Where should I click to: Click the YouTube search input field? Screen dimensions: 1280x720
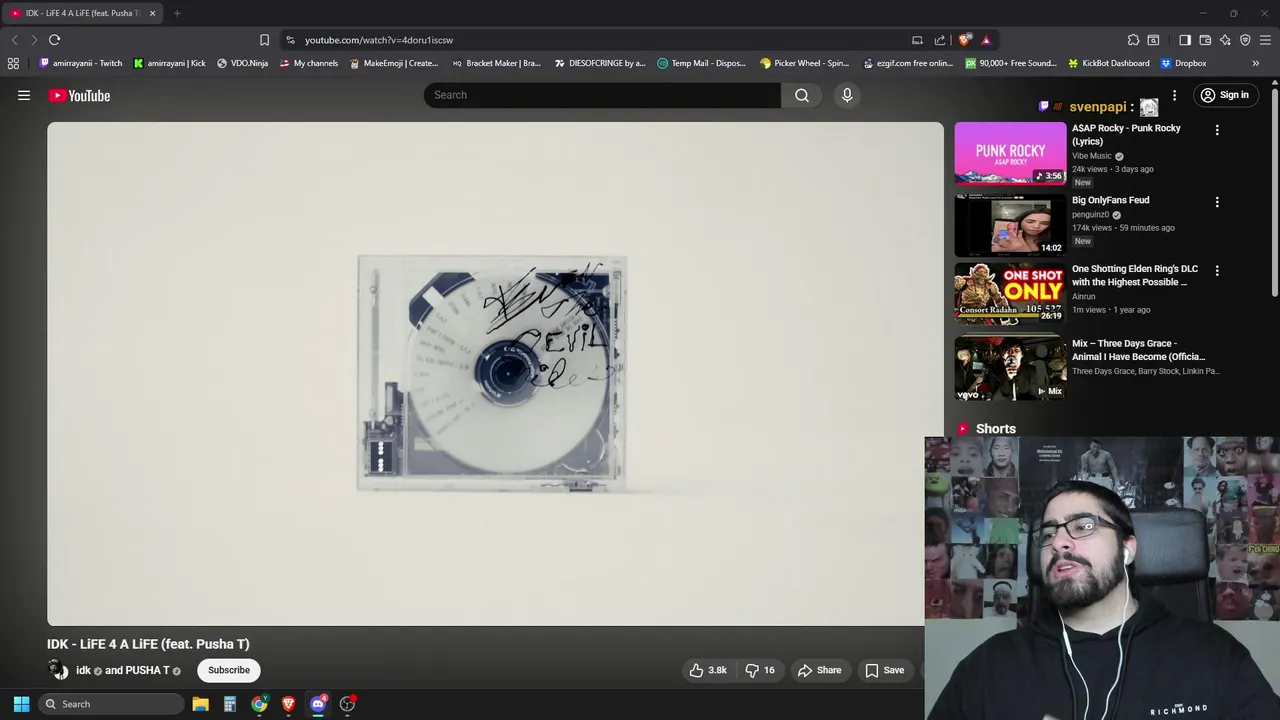coord(602,95)
